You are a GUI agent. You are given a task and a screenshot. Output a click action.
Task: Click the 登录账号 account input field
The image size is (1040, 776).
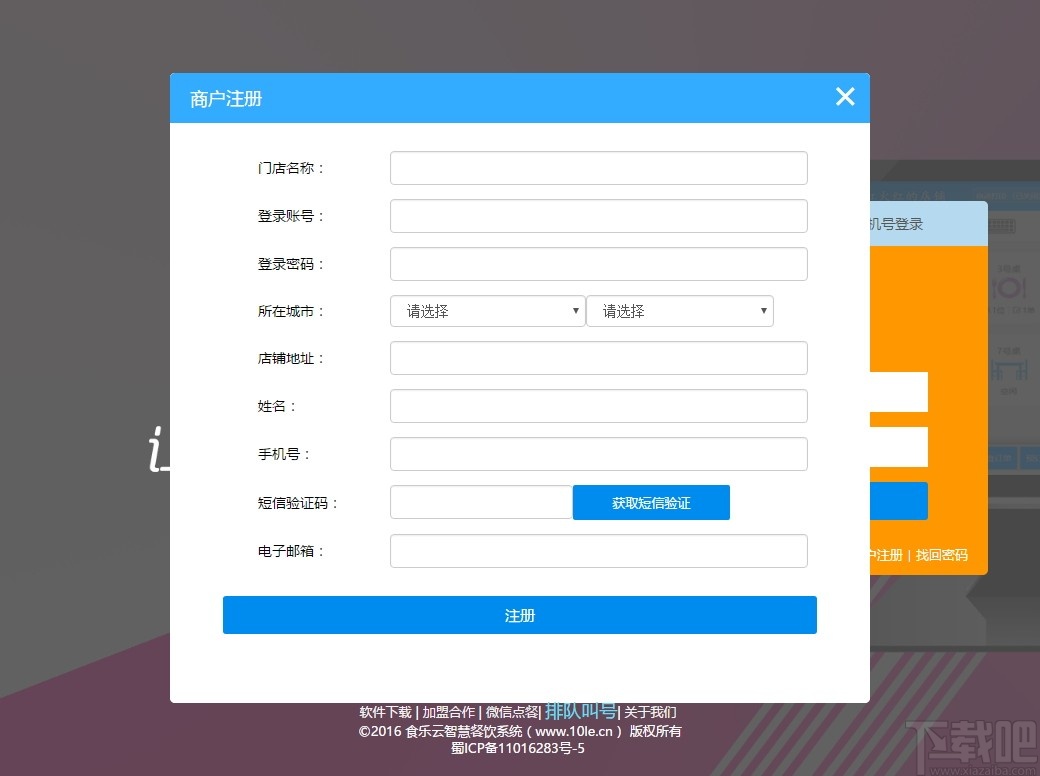pos(598,216)
